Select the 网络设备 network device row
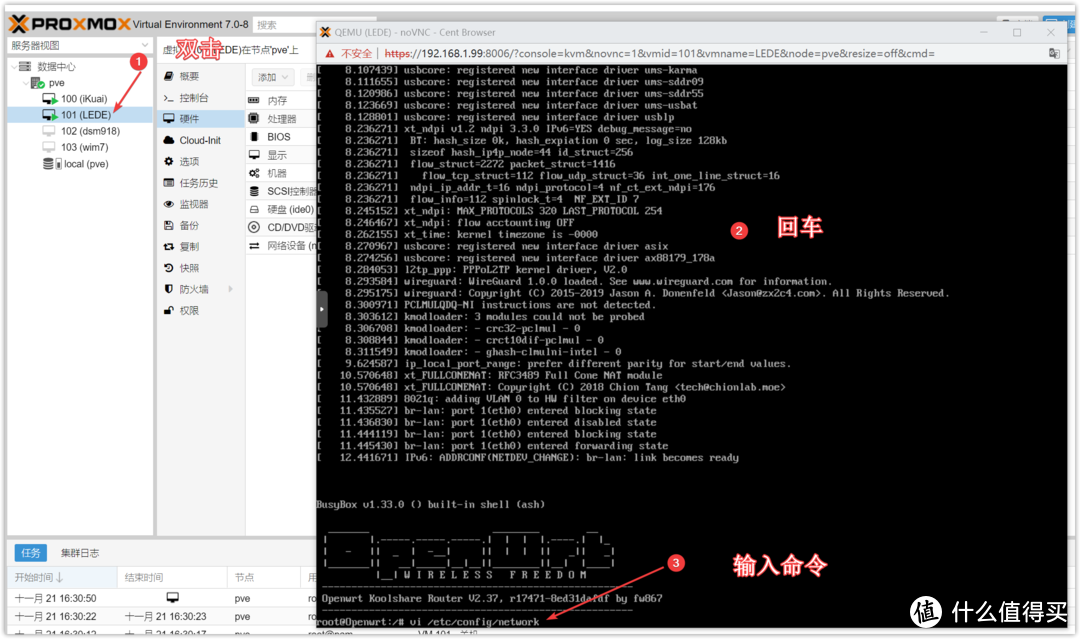Viewport: 1080px width, 639px height. tap(281, 245)
